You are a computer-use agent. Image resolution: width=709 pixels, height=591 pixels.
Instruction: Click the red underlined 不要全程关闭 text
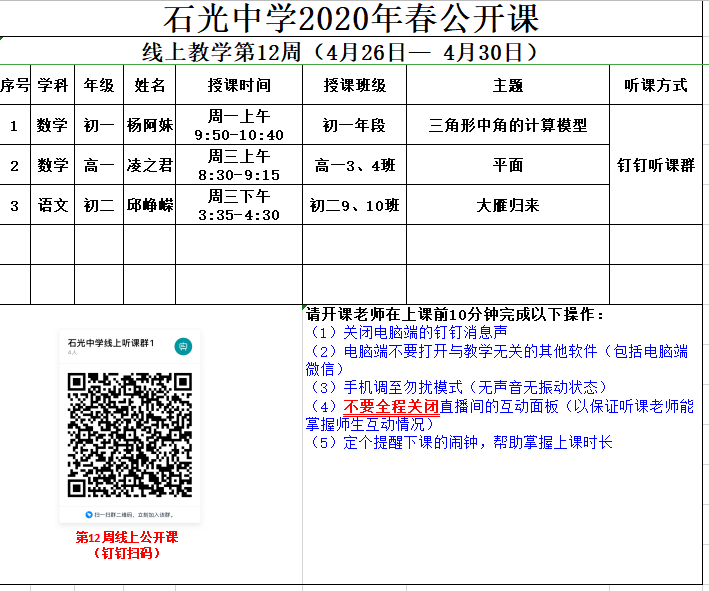[x=391, y=407]
